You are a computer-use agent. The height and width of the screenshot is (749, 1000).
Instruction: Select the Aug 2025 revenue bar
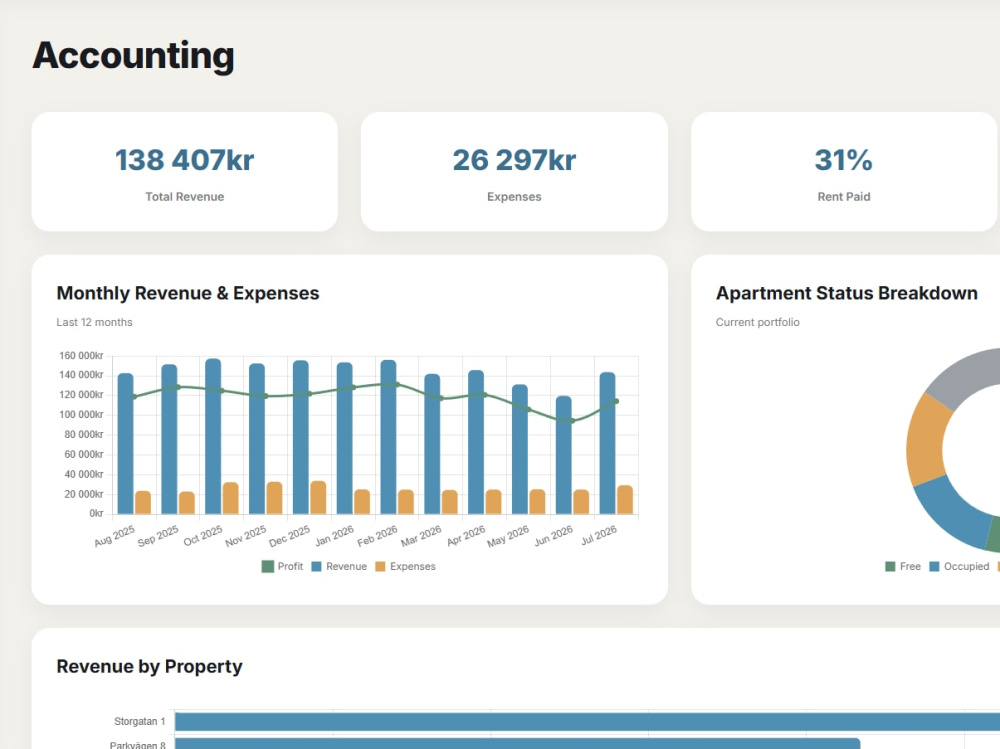tap(126, 443)
